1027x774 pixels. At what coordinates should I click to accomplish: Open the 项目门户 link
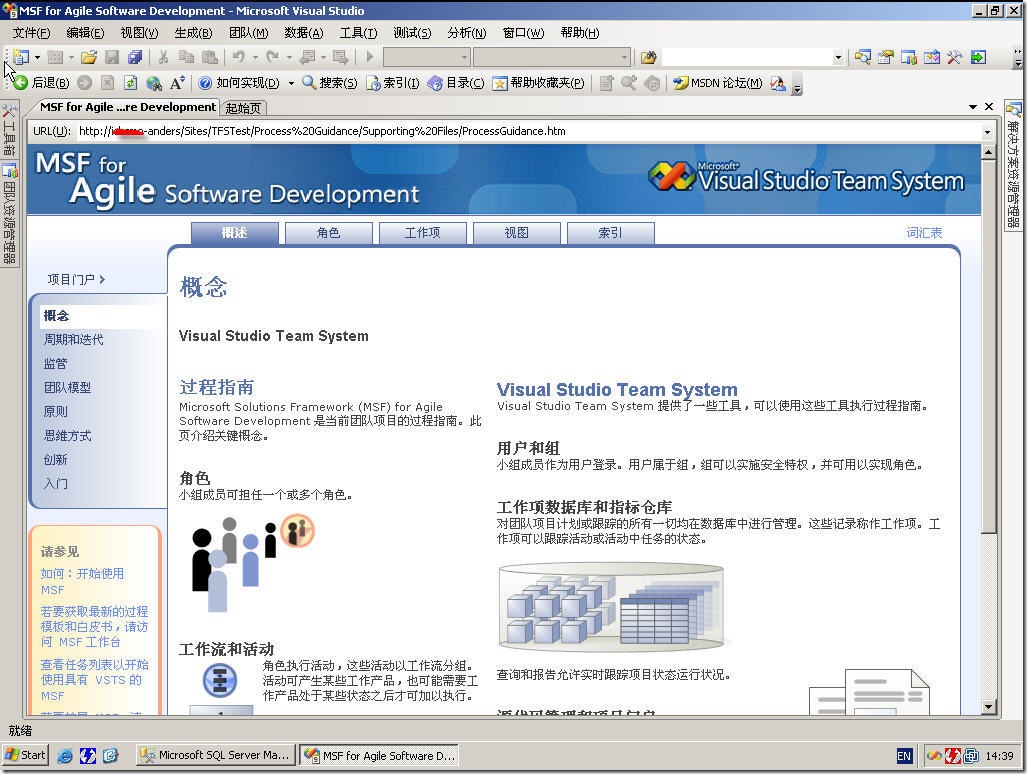(x=76, y=280)
